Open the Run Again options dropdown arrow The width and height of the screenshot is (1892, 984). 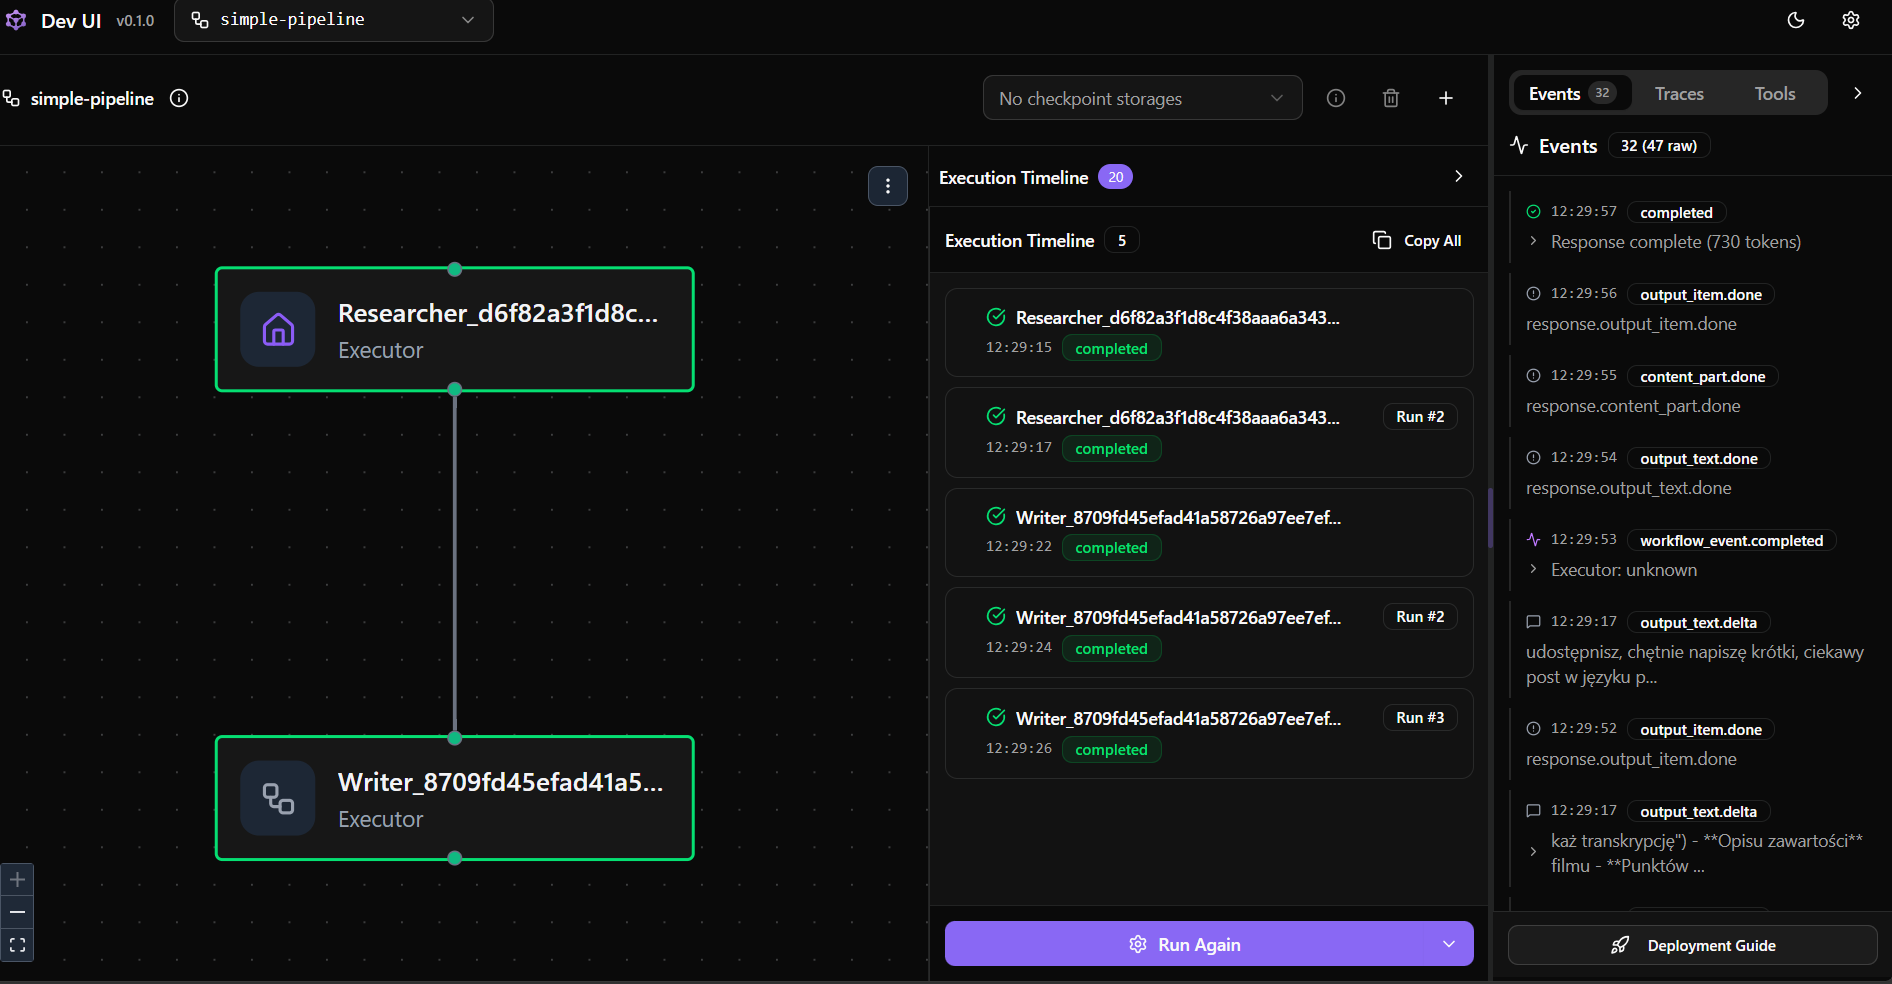click(1449, 944)
